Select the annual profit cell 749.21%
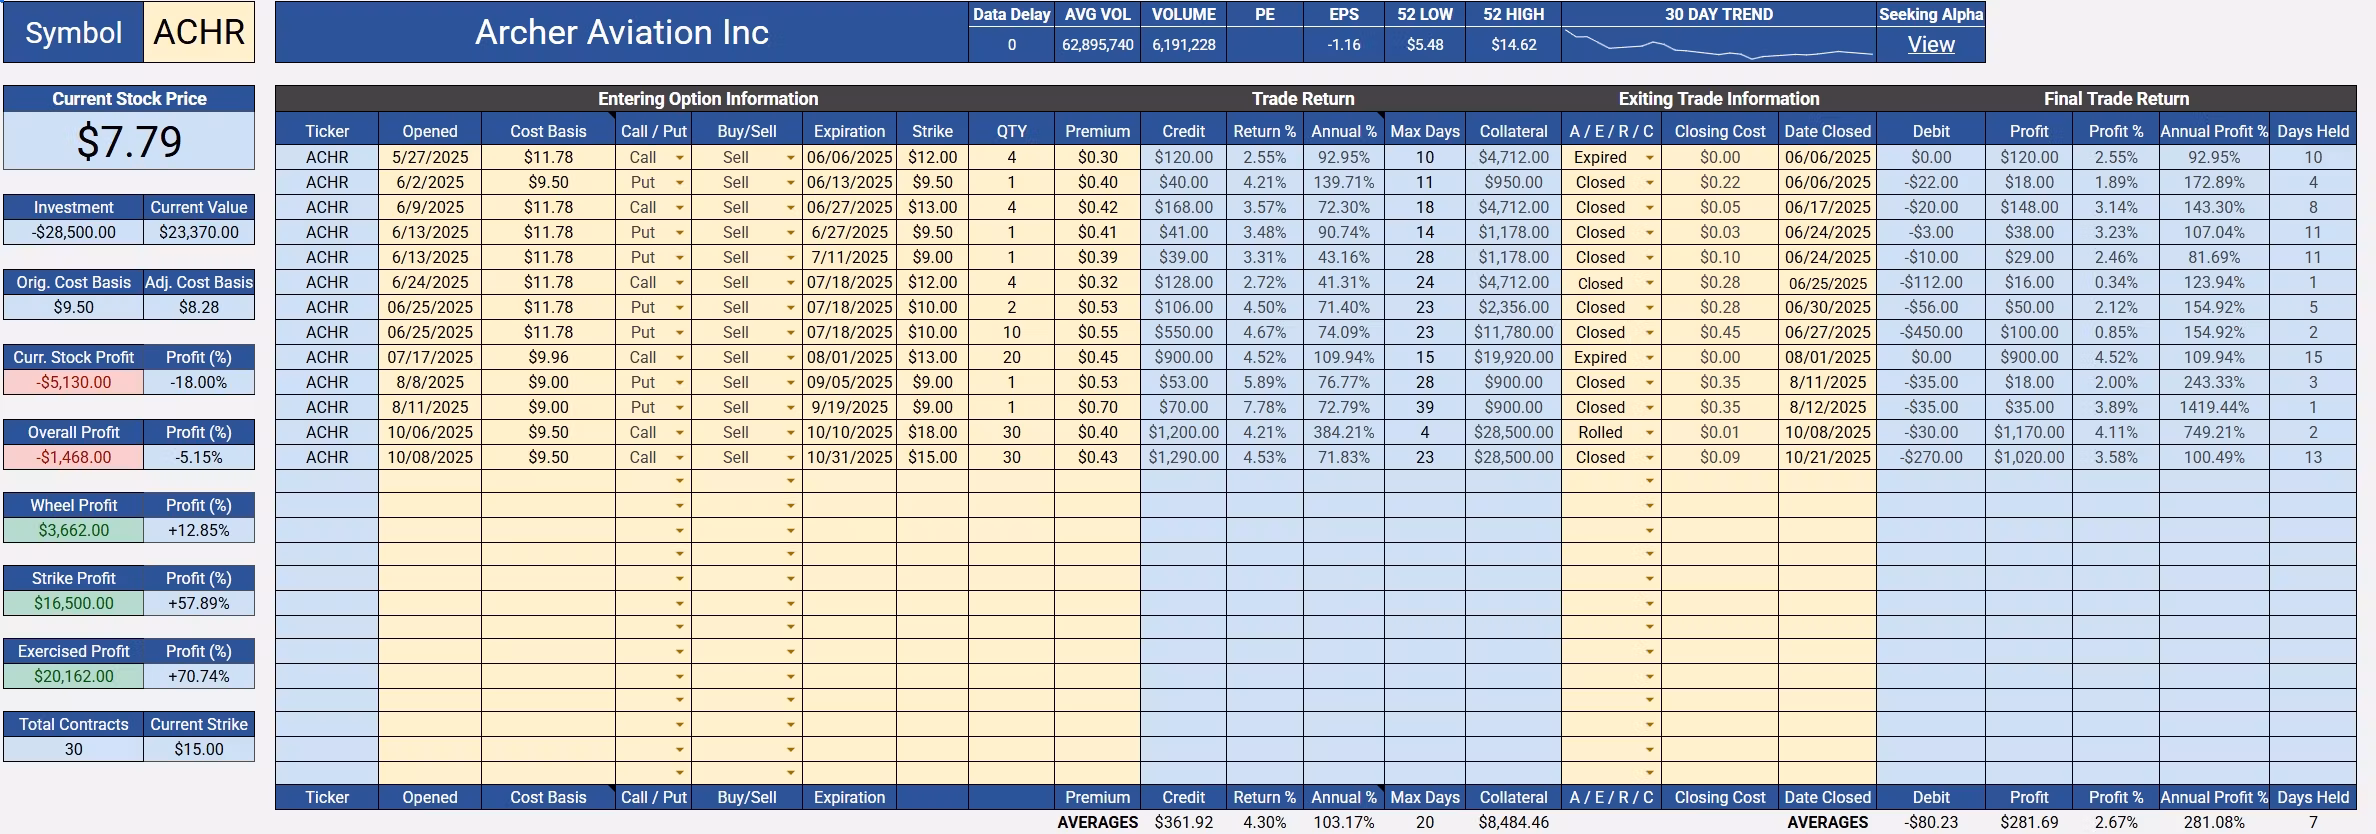 (x=2214, y=432)
